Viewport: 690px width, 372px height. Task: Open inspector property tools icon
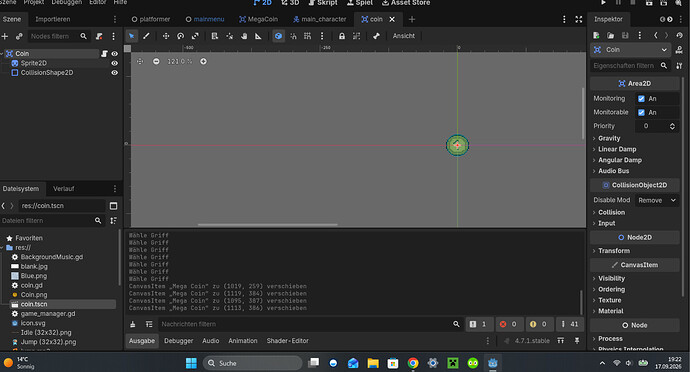[x=679, y=66]
